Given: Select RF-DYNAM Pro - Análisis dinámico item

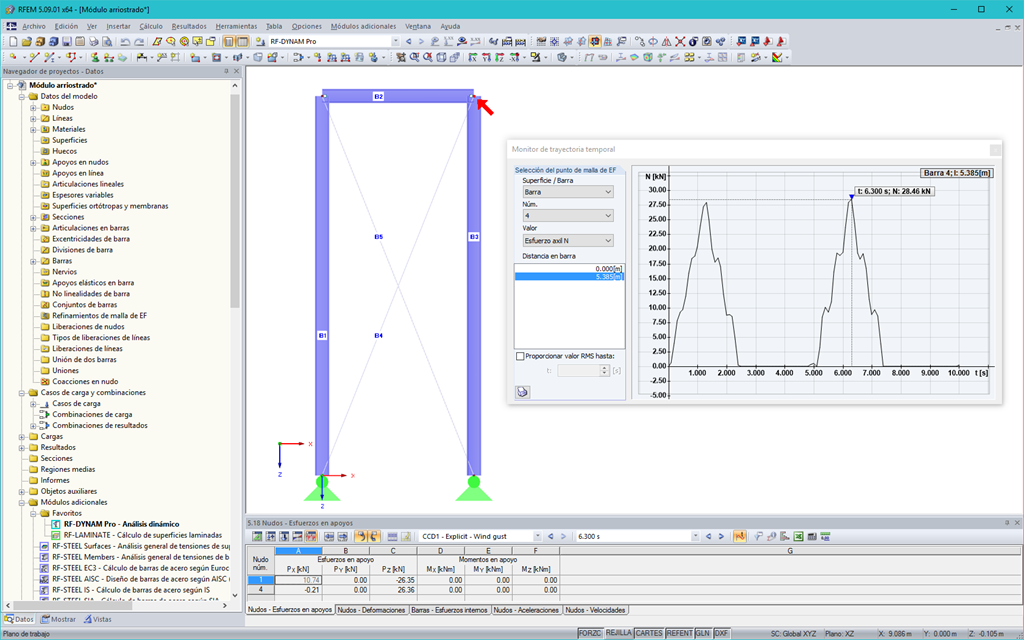Looking at the screenshot, I should tap(121, 524).
